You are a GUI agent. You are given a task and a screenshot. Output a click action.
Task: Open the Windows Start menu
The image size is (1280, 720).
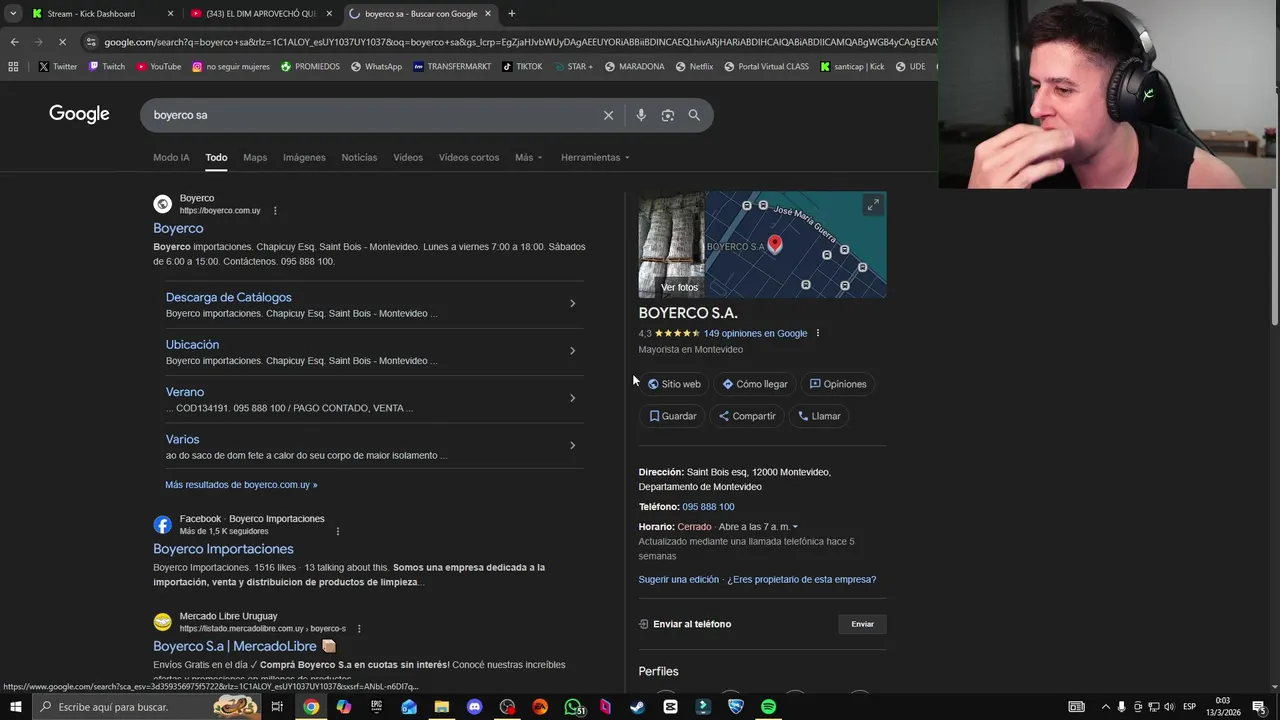[x=16, y=707]
